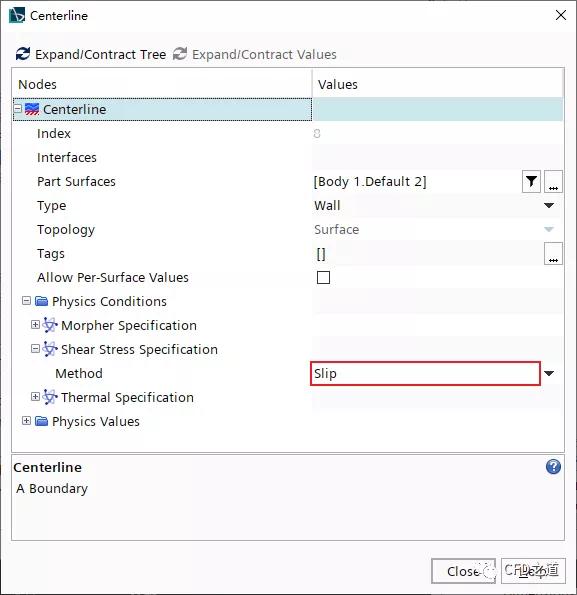The image size is (577, 595).
Task: Collapse the Centerline root node
Action: click(x=17, y=109)
